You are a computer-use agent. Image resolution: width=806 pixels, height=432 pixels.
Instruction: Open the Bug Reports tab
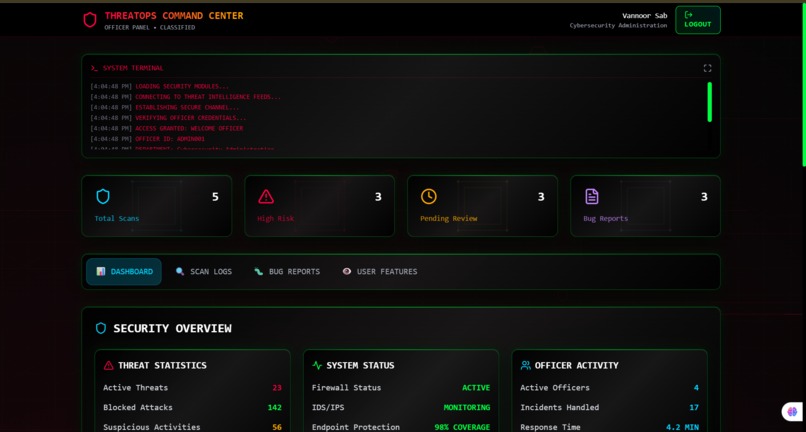click(287, 272)
